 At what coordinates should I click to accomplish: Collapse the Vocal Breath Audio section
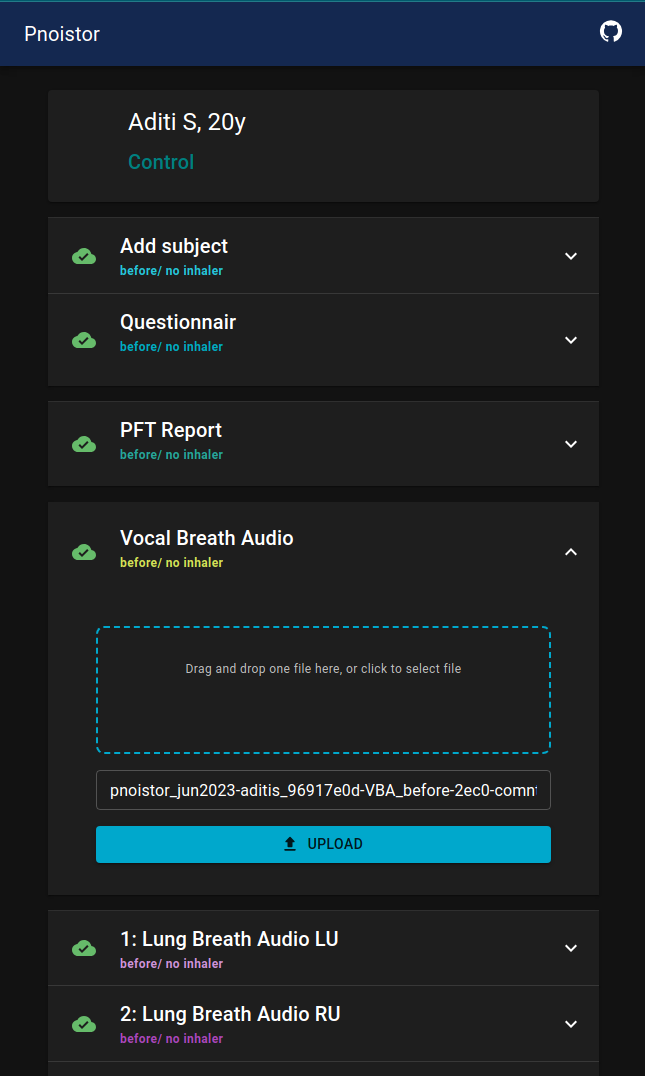click(571, 552)
